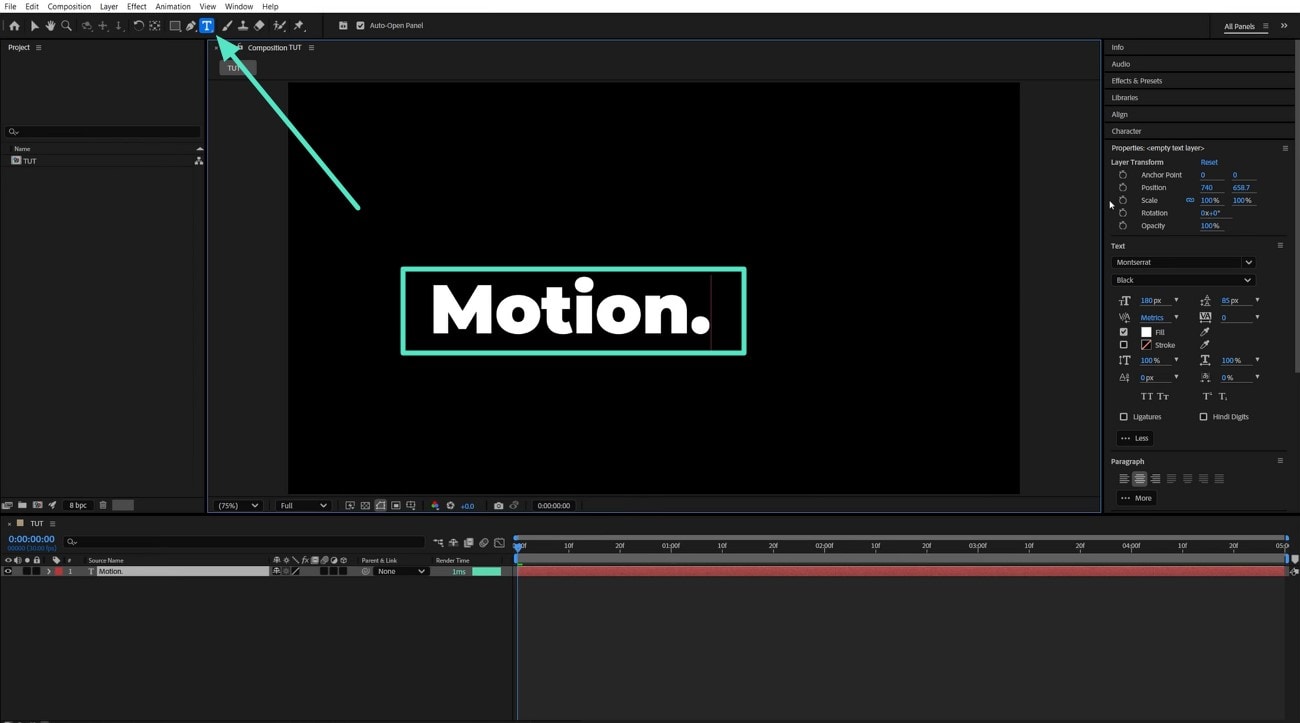Select the Selection arrow tool
The height and width of the screenshot is (723, 1300).
tap(34, 26)
